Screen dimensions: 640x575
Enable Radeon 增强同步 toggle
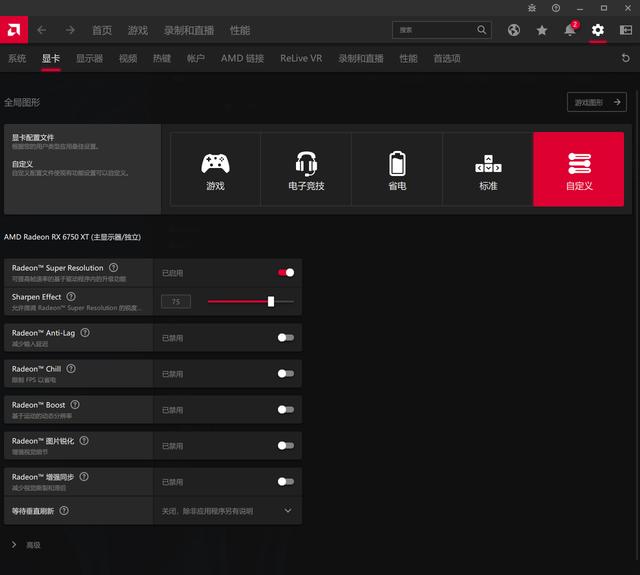click(x=286, y=482)
